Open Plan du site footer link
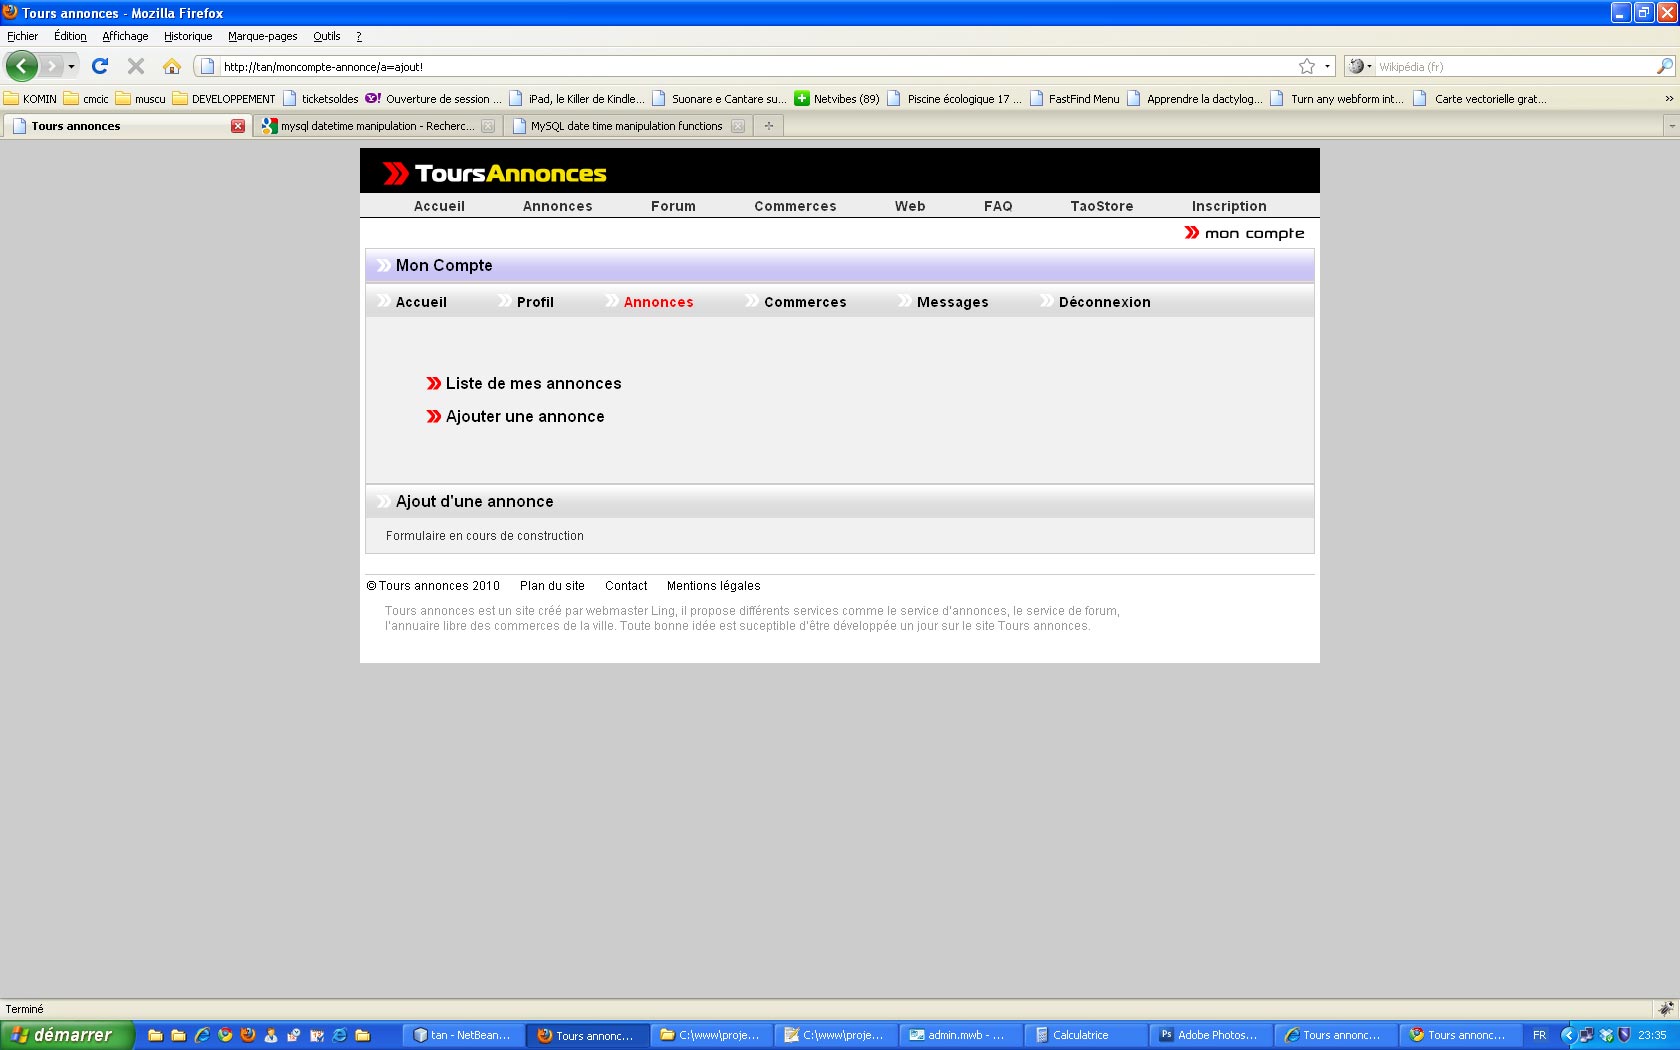Image resolution: width=1680 pixels, height=1050 pixels. click(x=552, y=586)
